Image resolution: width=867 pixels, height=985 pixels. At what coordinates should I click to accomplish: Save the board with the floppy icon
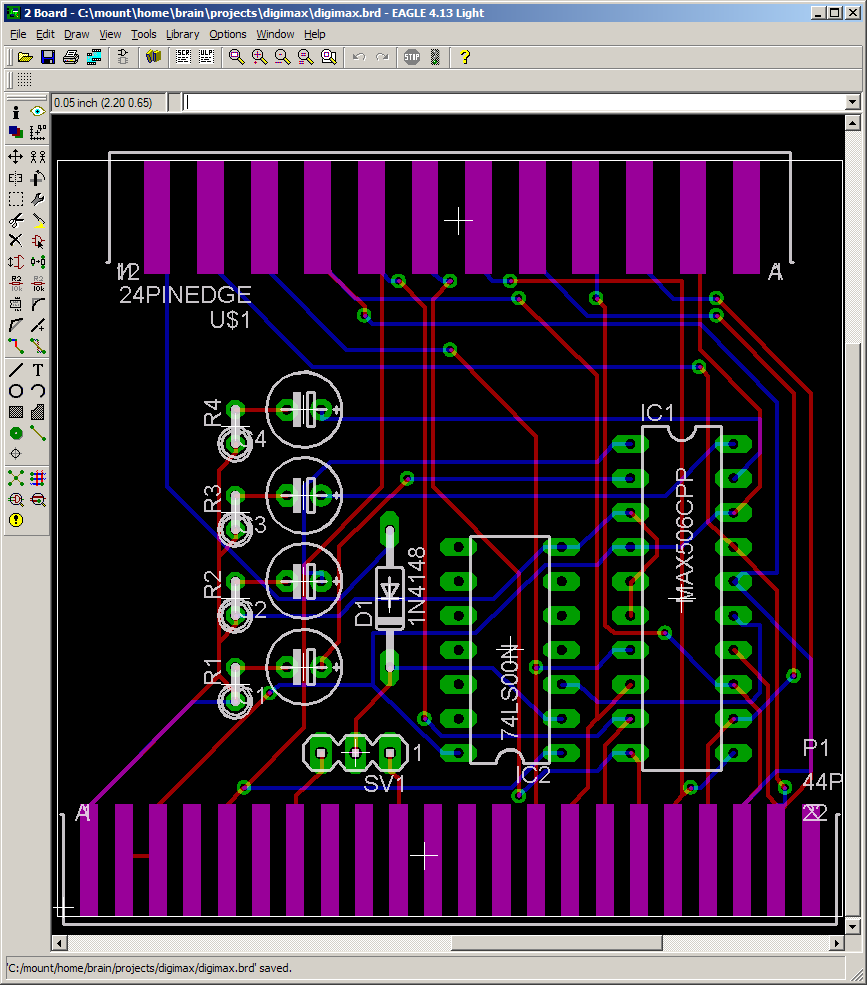[48, 57]
